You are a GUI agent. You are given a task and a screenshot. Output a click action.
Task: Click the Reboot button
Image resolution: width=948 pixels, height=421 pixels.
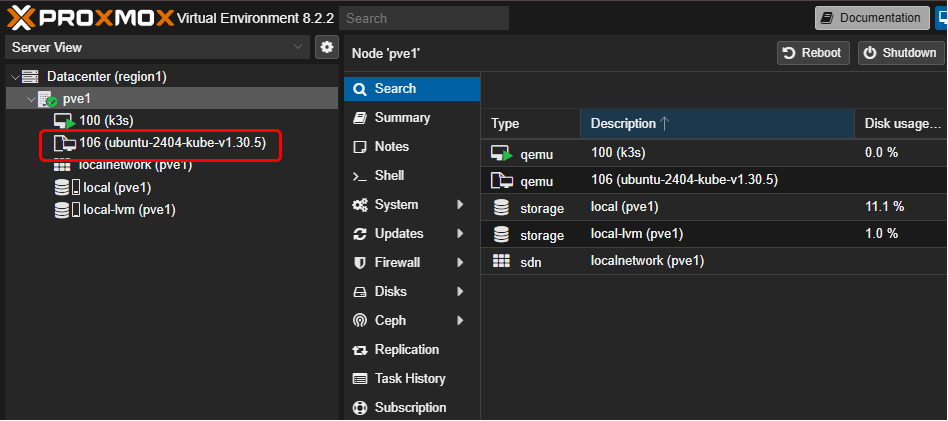[813, 53]
